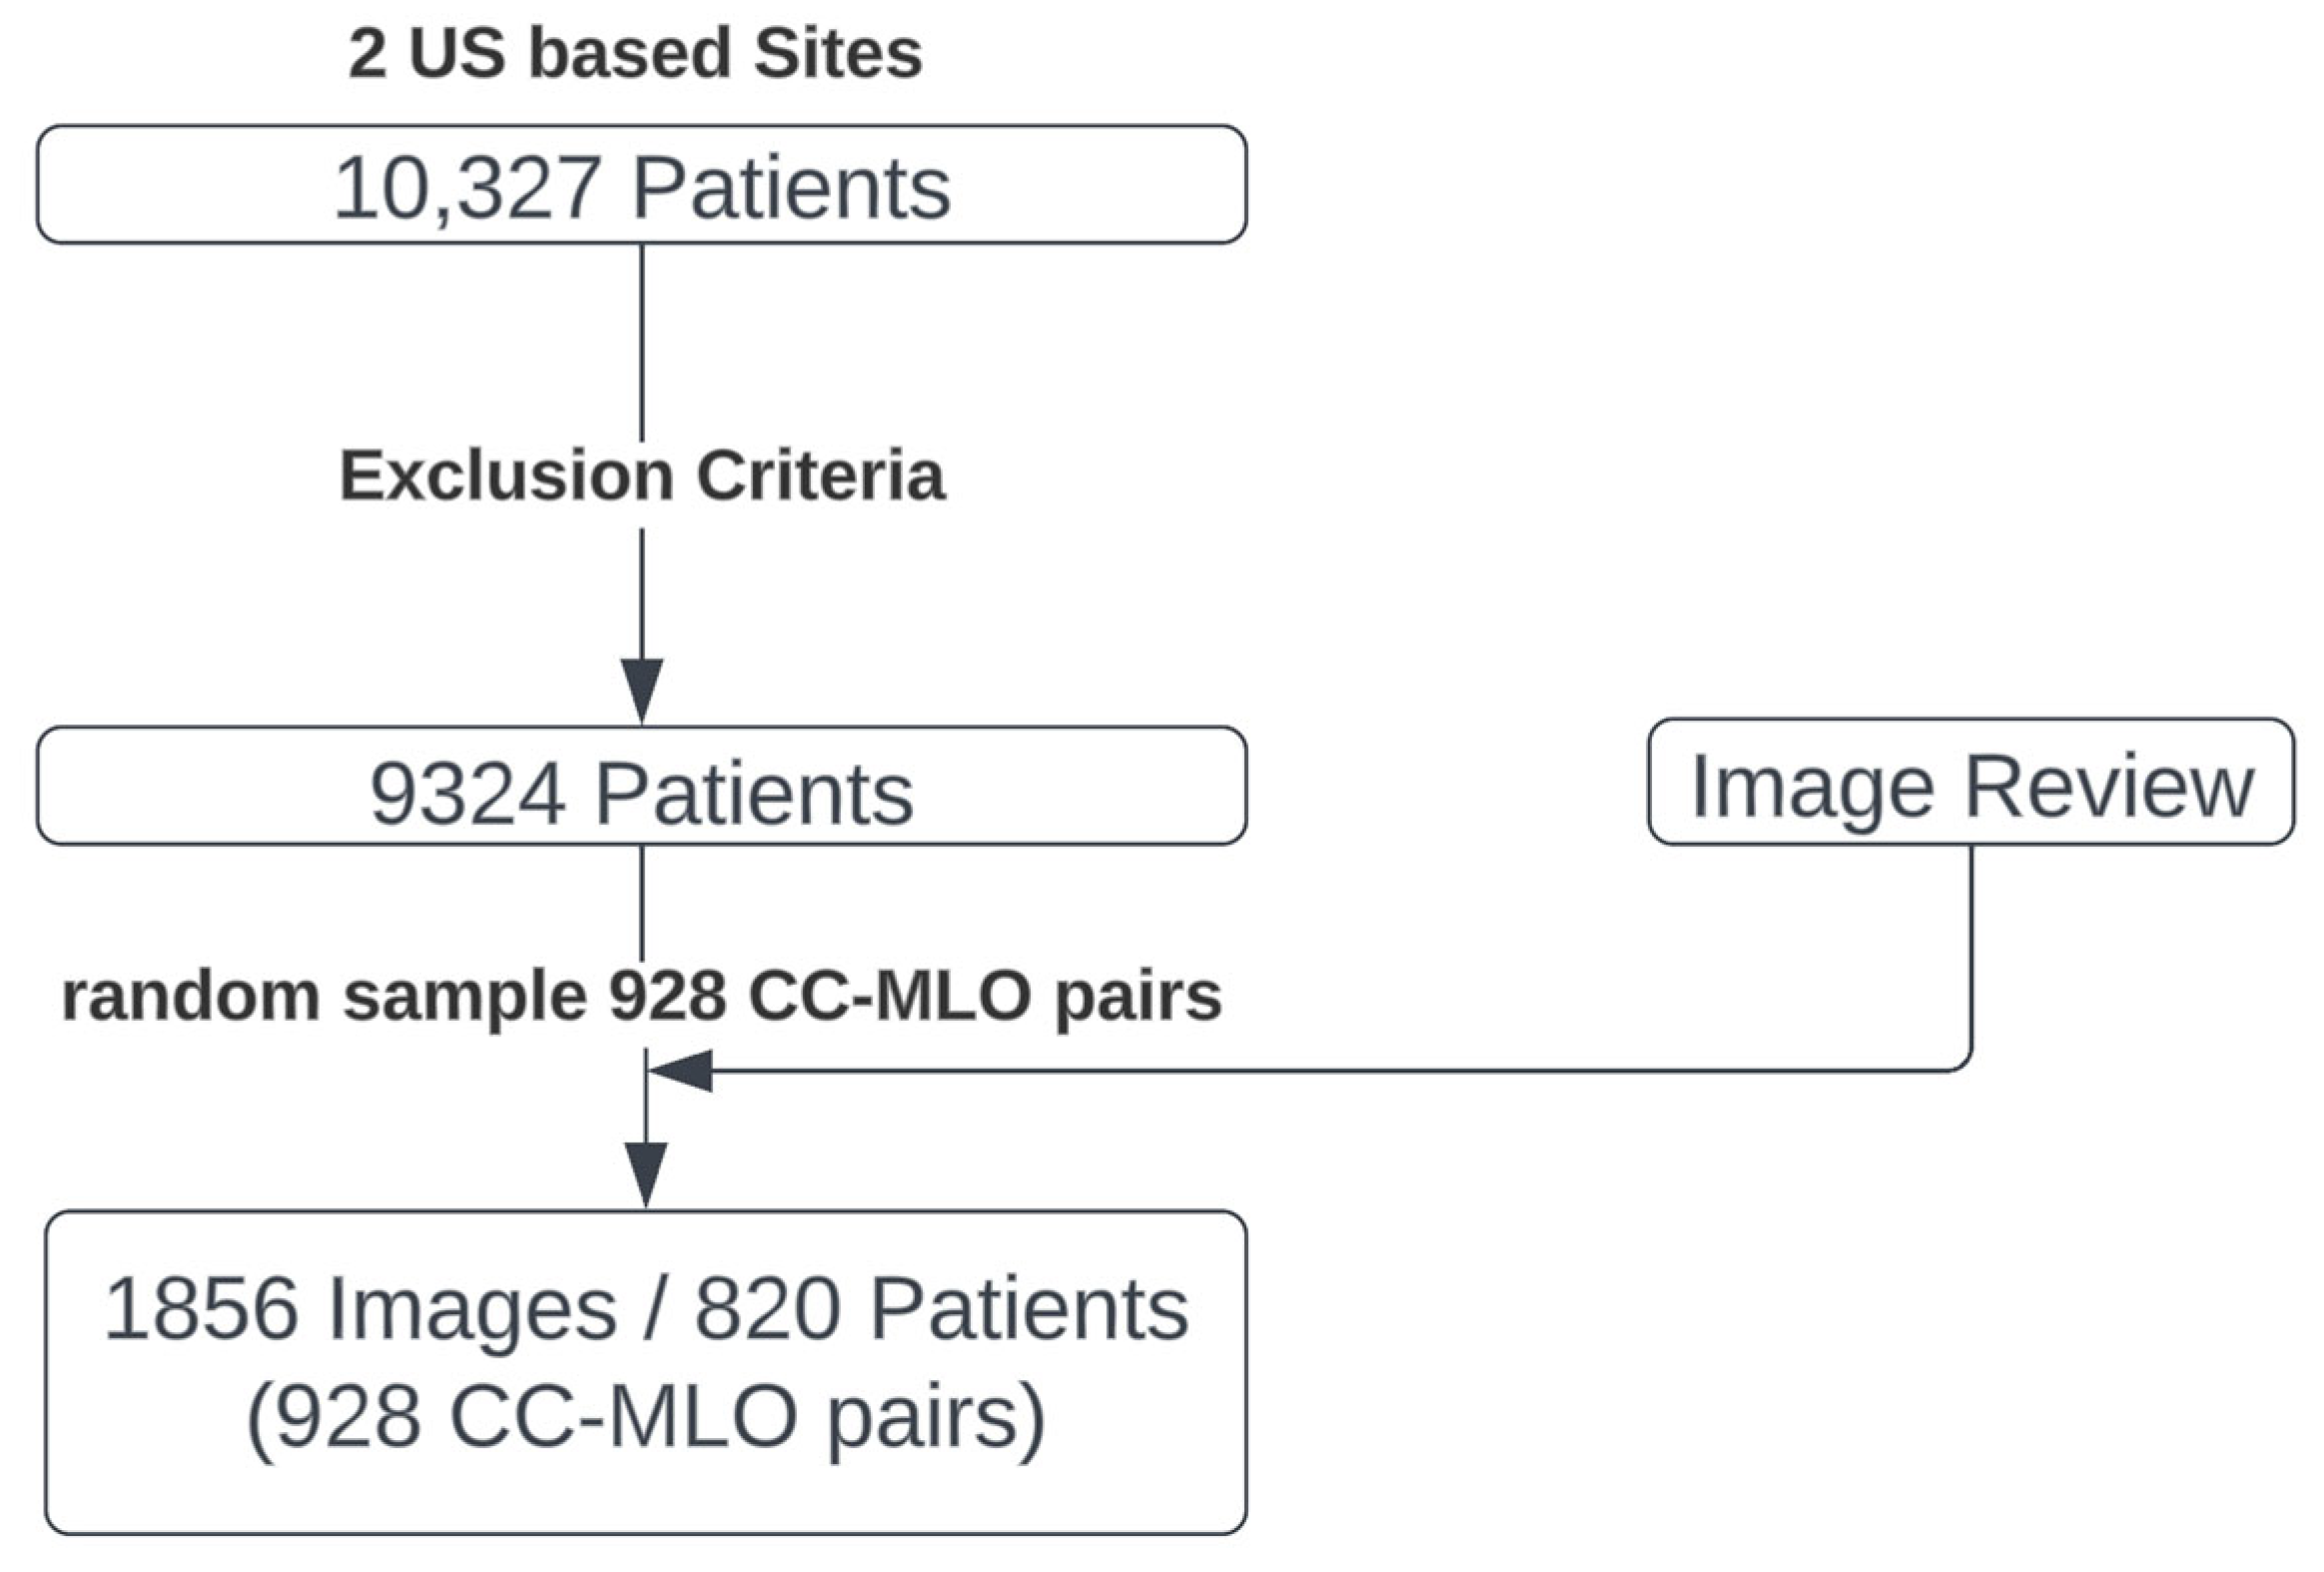Click the "random sample 928 CC-MLO pairs" label
This screenshot has width=2324, height=1572.
(641, 996)
